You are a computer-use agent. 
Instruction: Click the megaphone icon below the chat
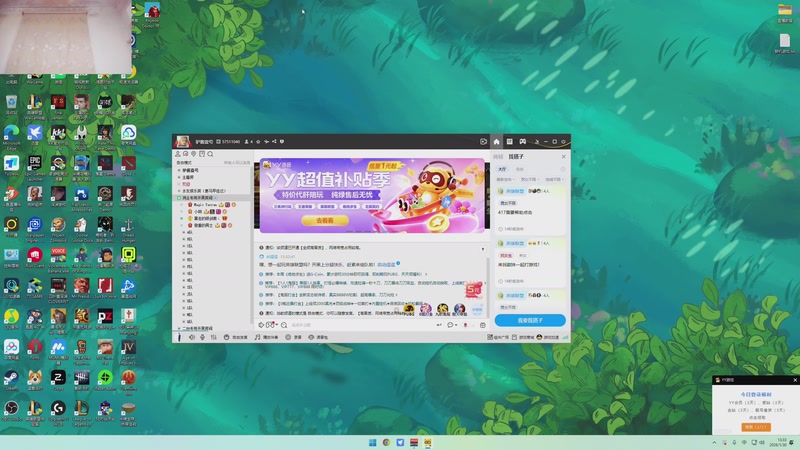coord(261,325)
